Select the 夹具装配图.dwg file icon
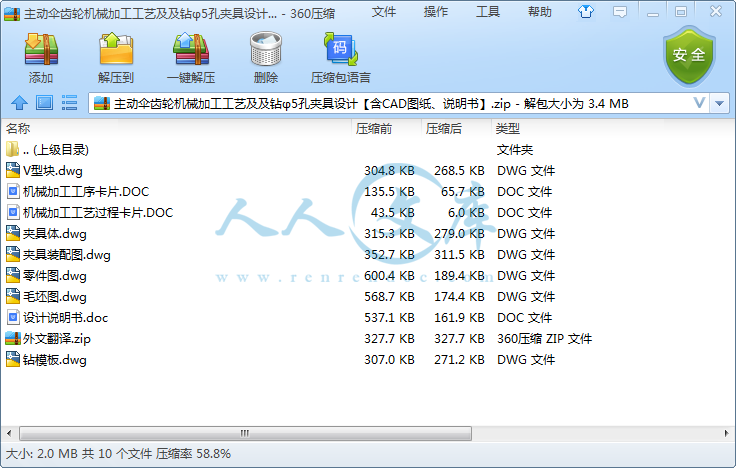The height and width of the screenshot is (468, 736). (13, 254)
